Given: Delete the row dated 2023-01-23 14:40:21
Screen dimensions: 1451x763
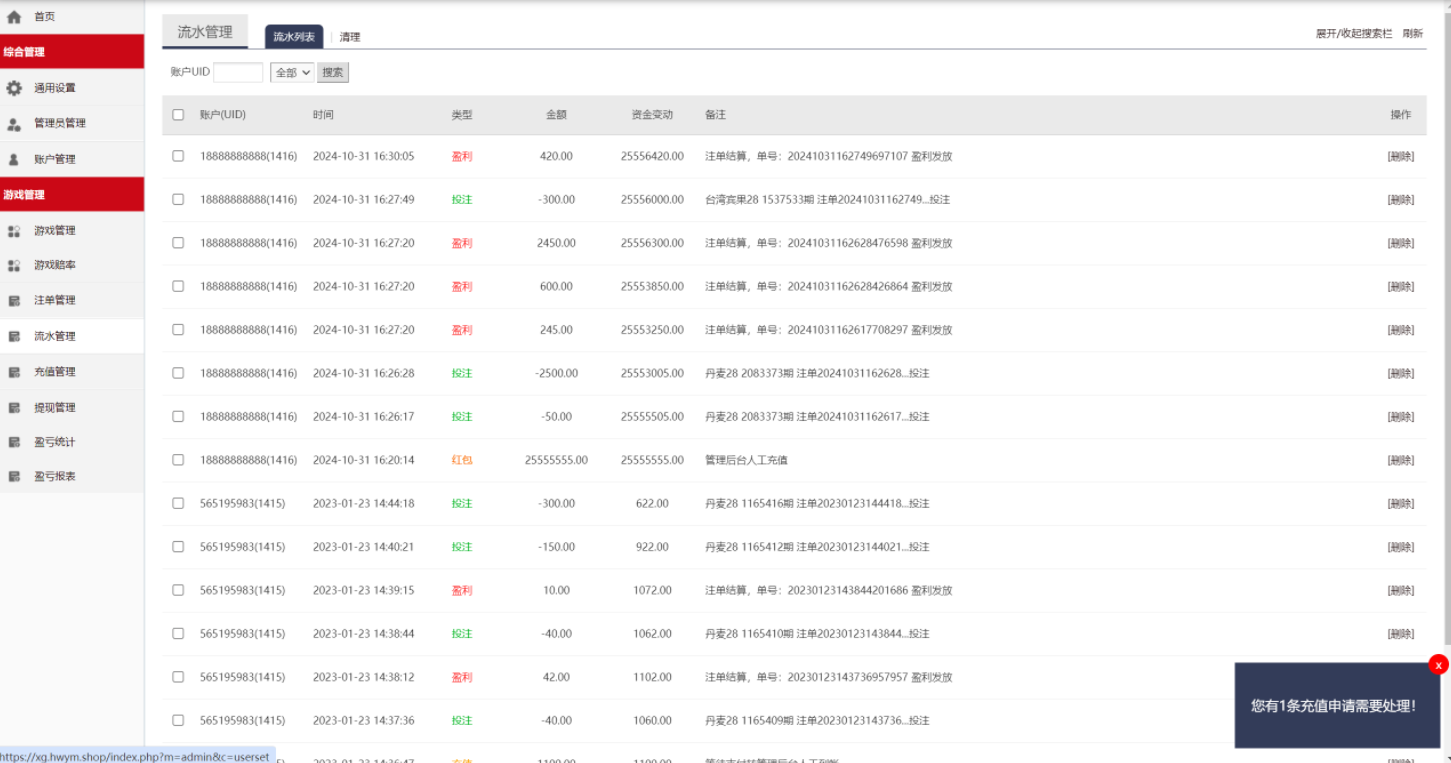Looking at the screenshot, I should point(1401,547).
